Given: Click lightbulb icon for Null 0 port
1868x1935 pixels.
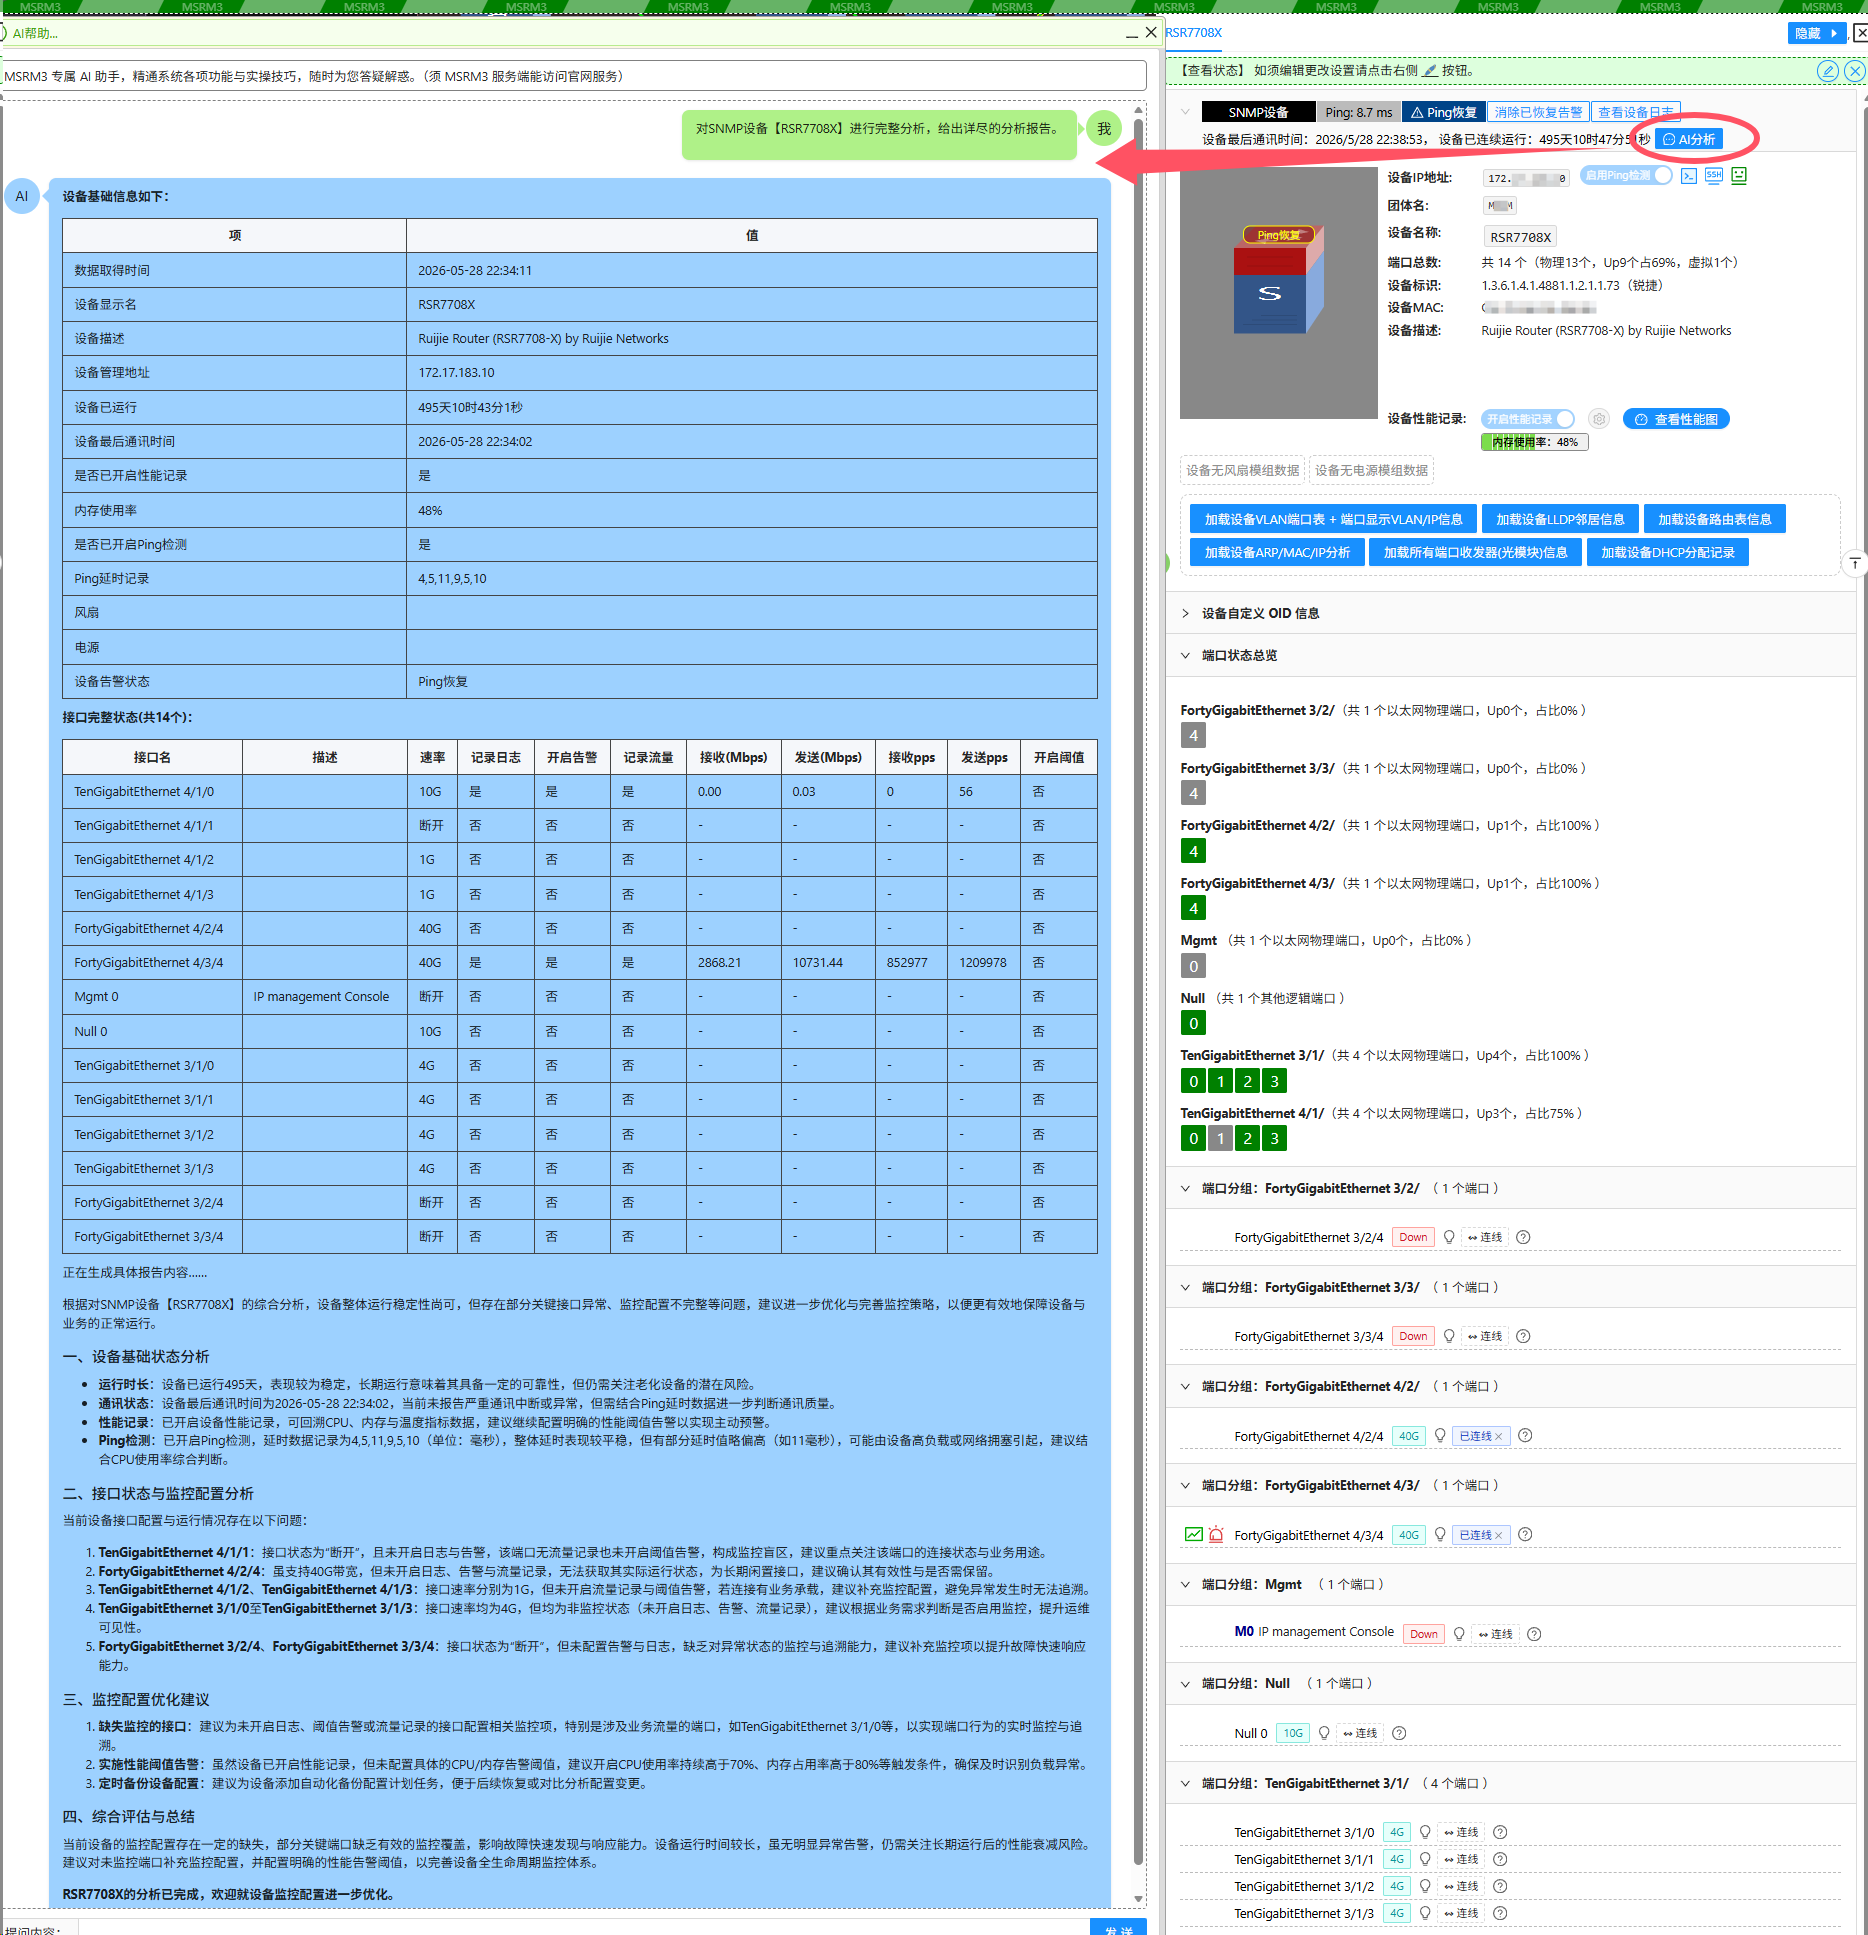Looking at the screenshot, I should point(1324,1733).
